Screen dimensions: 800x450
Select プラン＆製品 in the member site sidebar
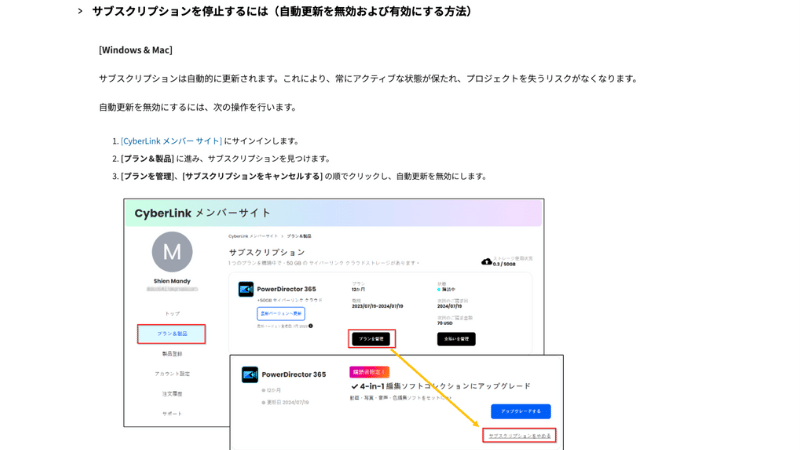[171, 334]
